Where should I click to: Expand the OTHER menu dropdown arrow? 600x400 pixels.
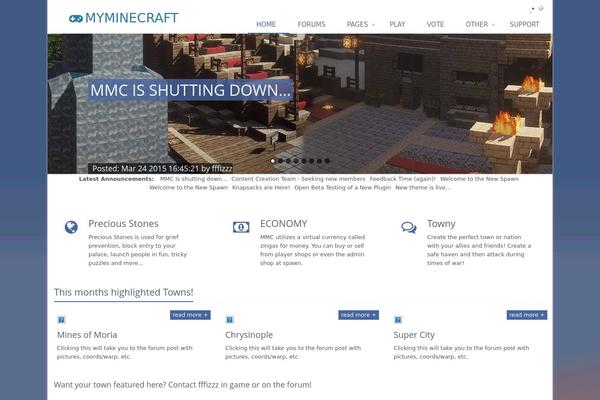(493, 24)
